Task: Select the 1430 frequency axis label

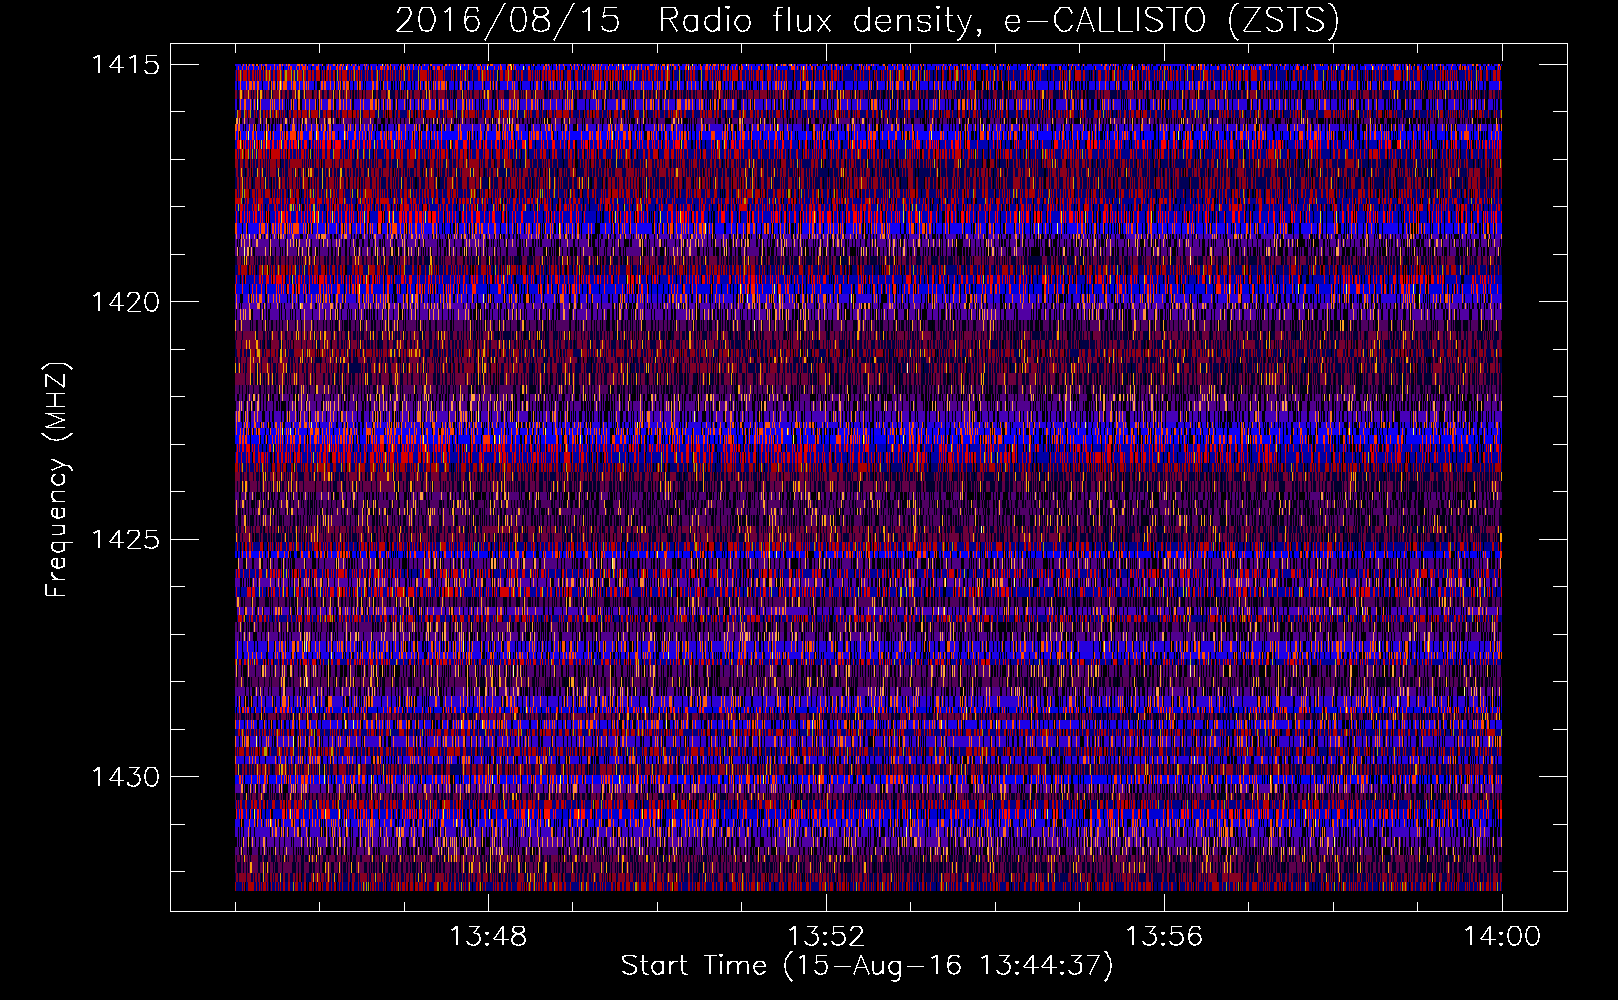Action: click(x=125, y=777)
